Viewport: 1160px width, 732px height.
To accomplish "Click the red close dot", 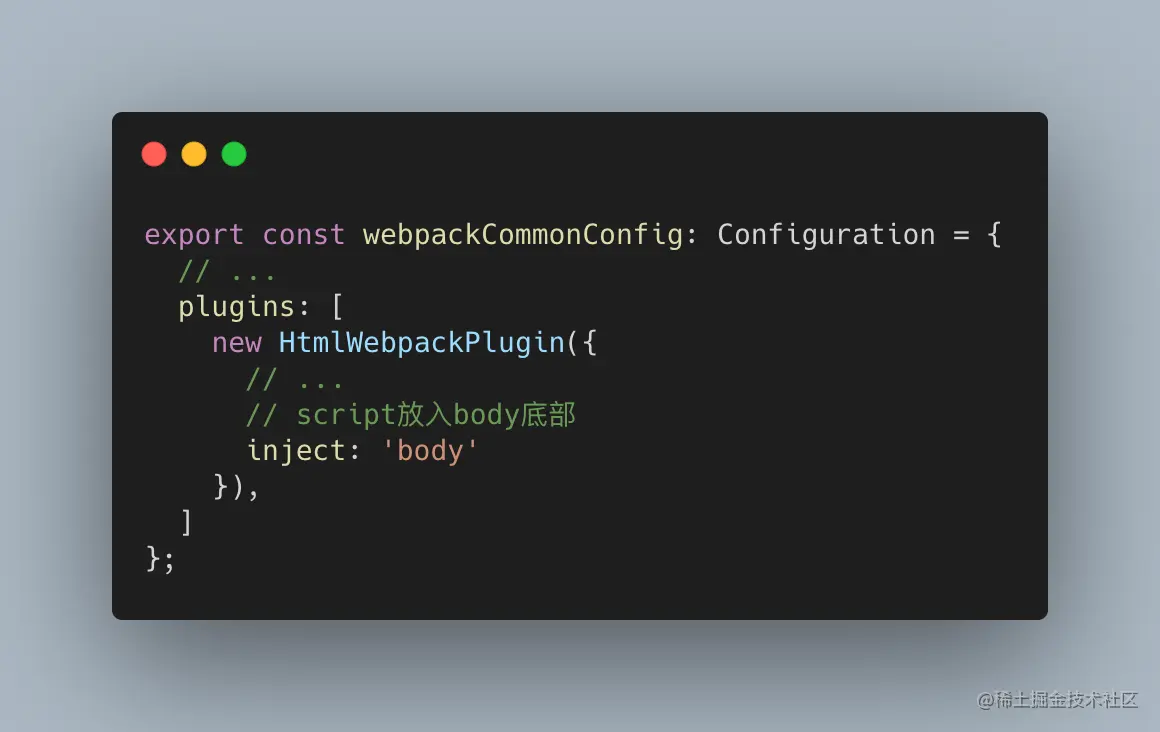I will [154, 154].
